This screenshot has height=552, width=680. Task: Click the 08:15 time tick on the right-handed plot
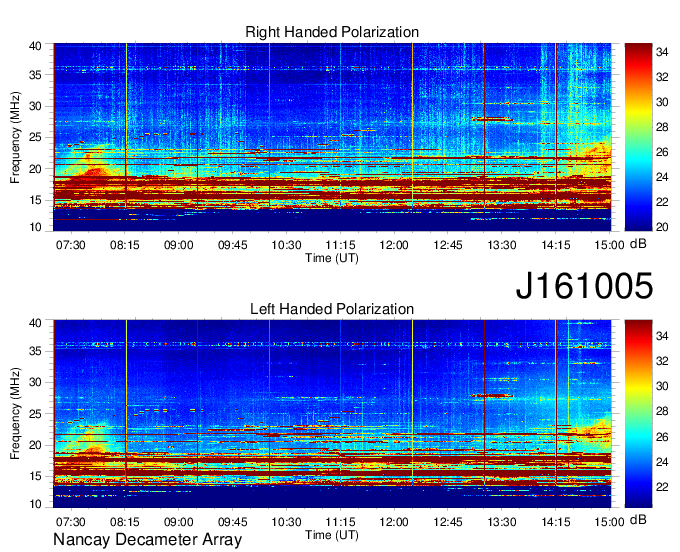[x=125, y=245]
